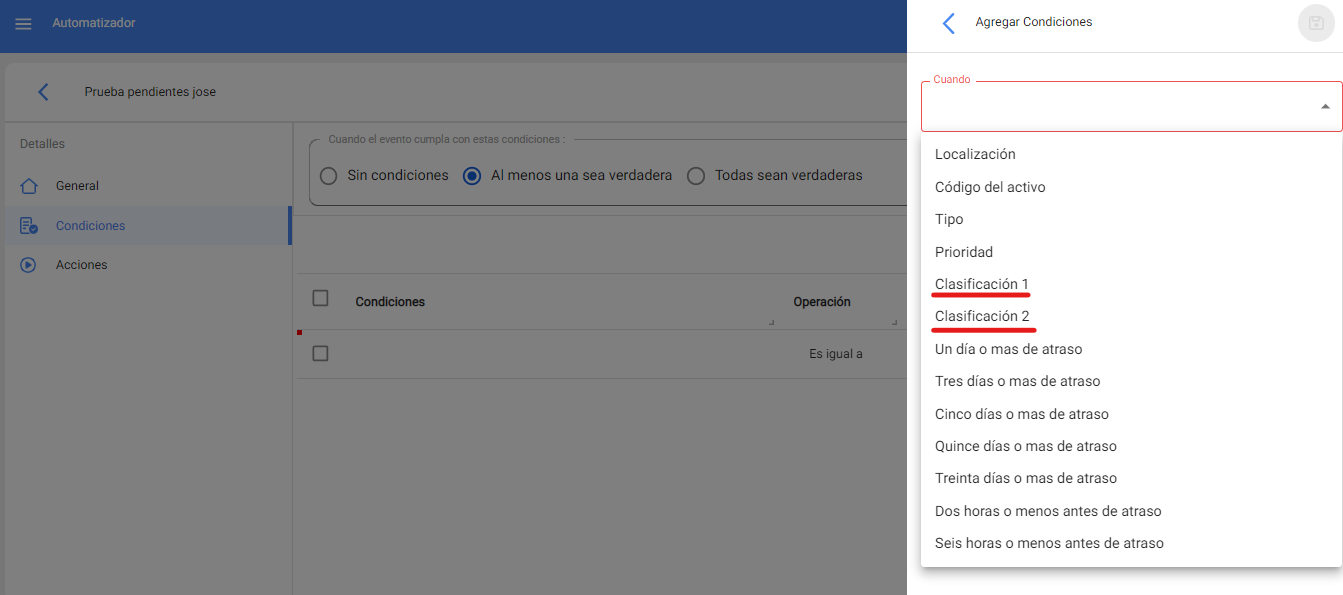Select Al menos una sea verdadera option
Image resolution: width=1343 pixels, height=595 pixels.
click(472, 176)
